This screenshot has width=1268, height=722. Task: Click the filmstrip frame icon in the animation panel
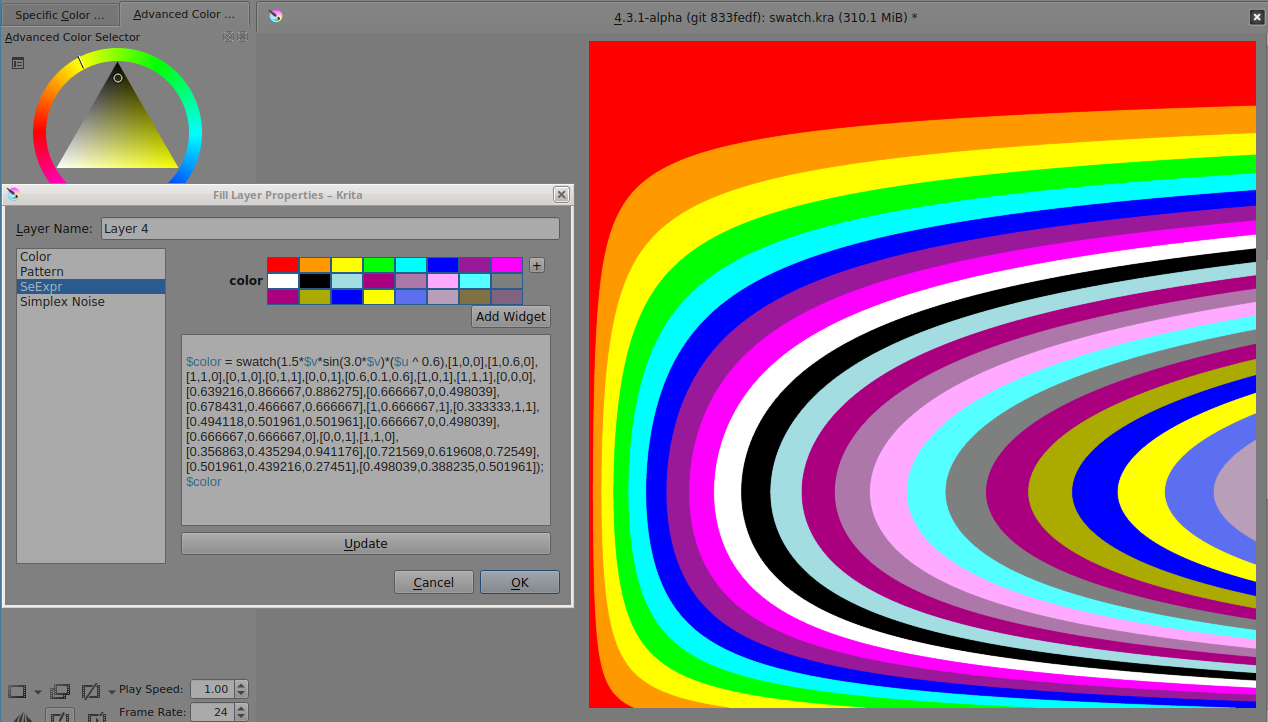coord(17,691)
